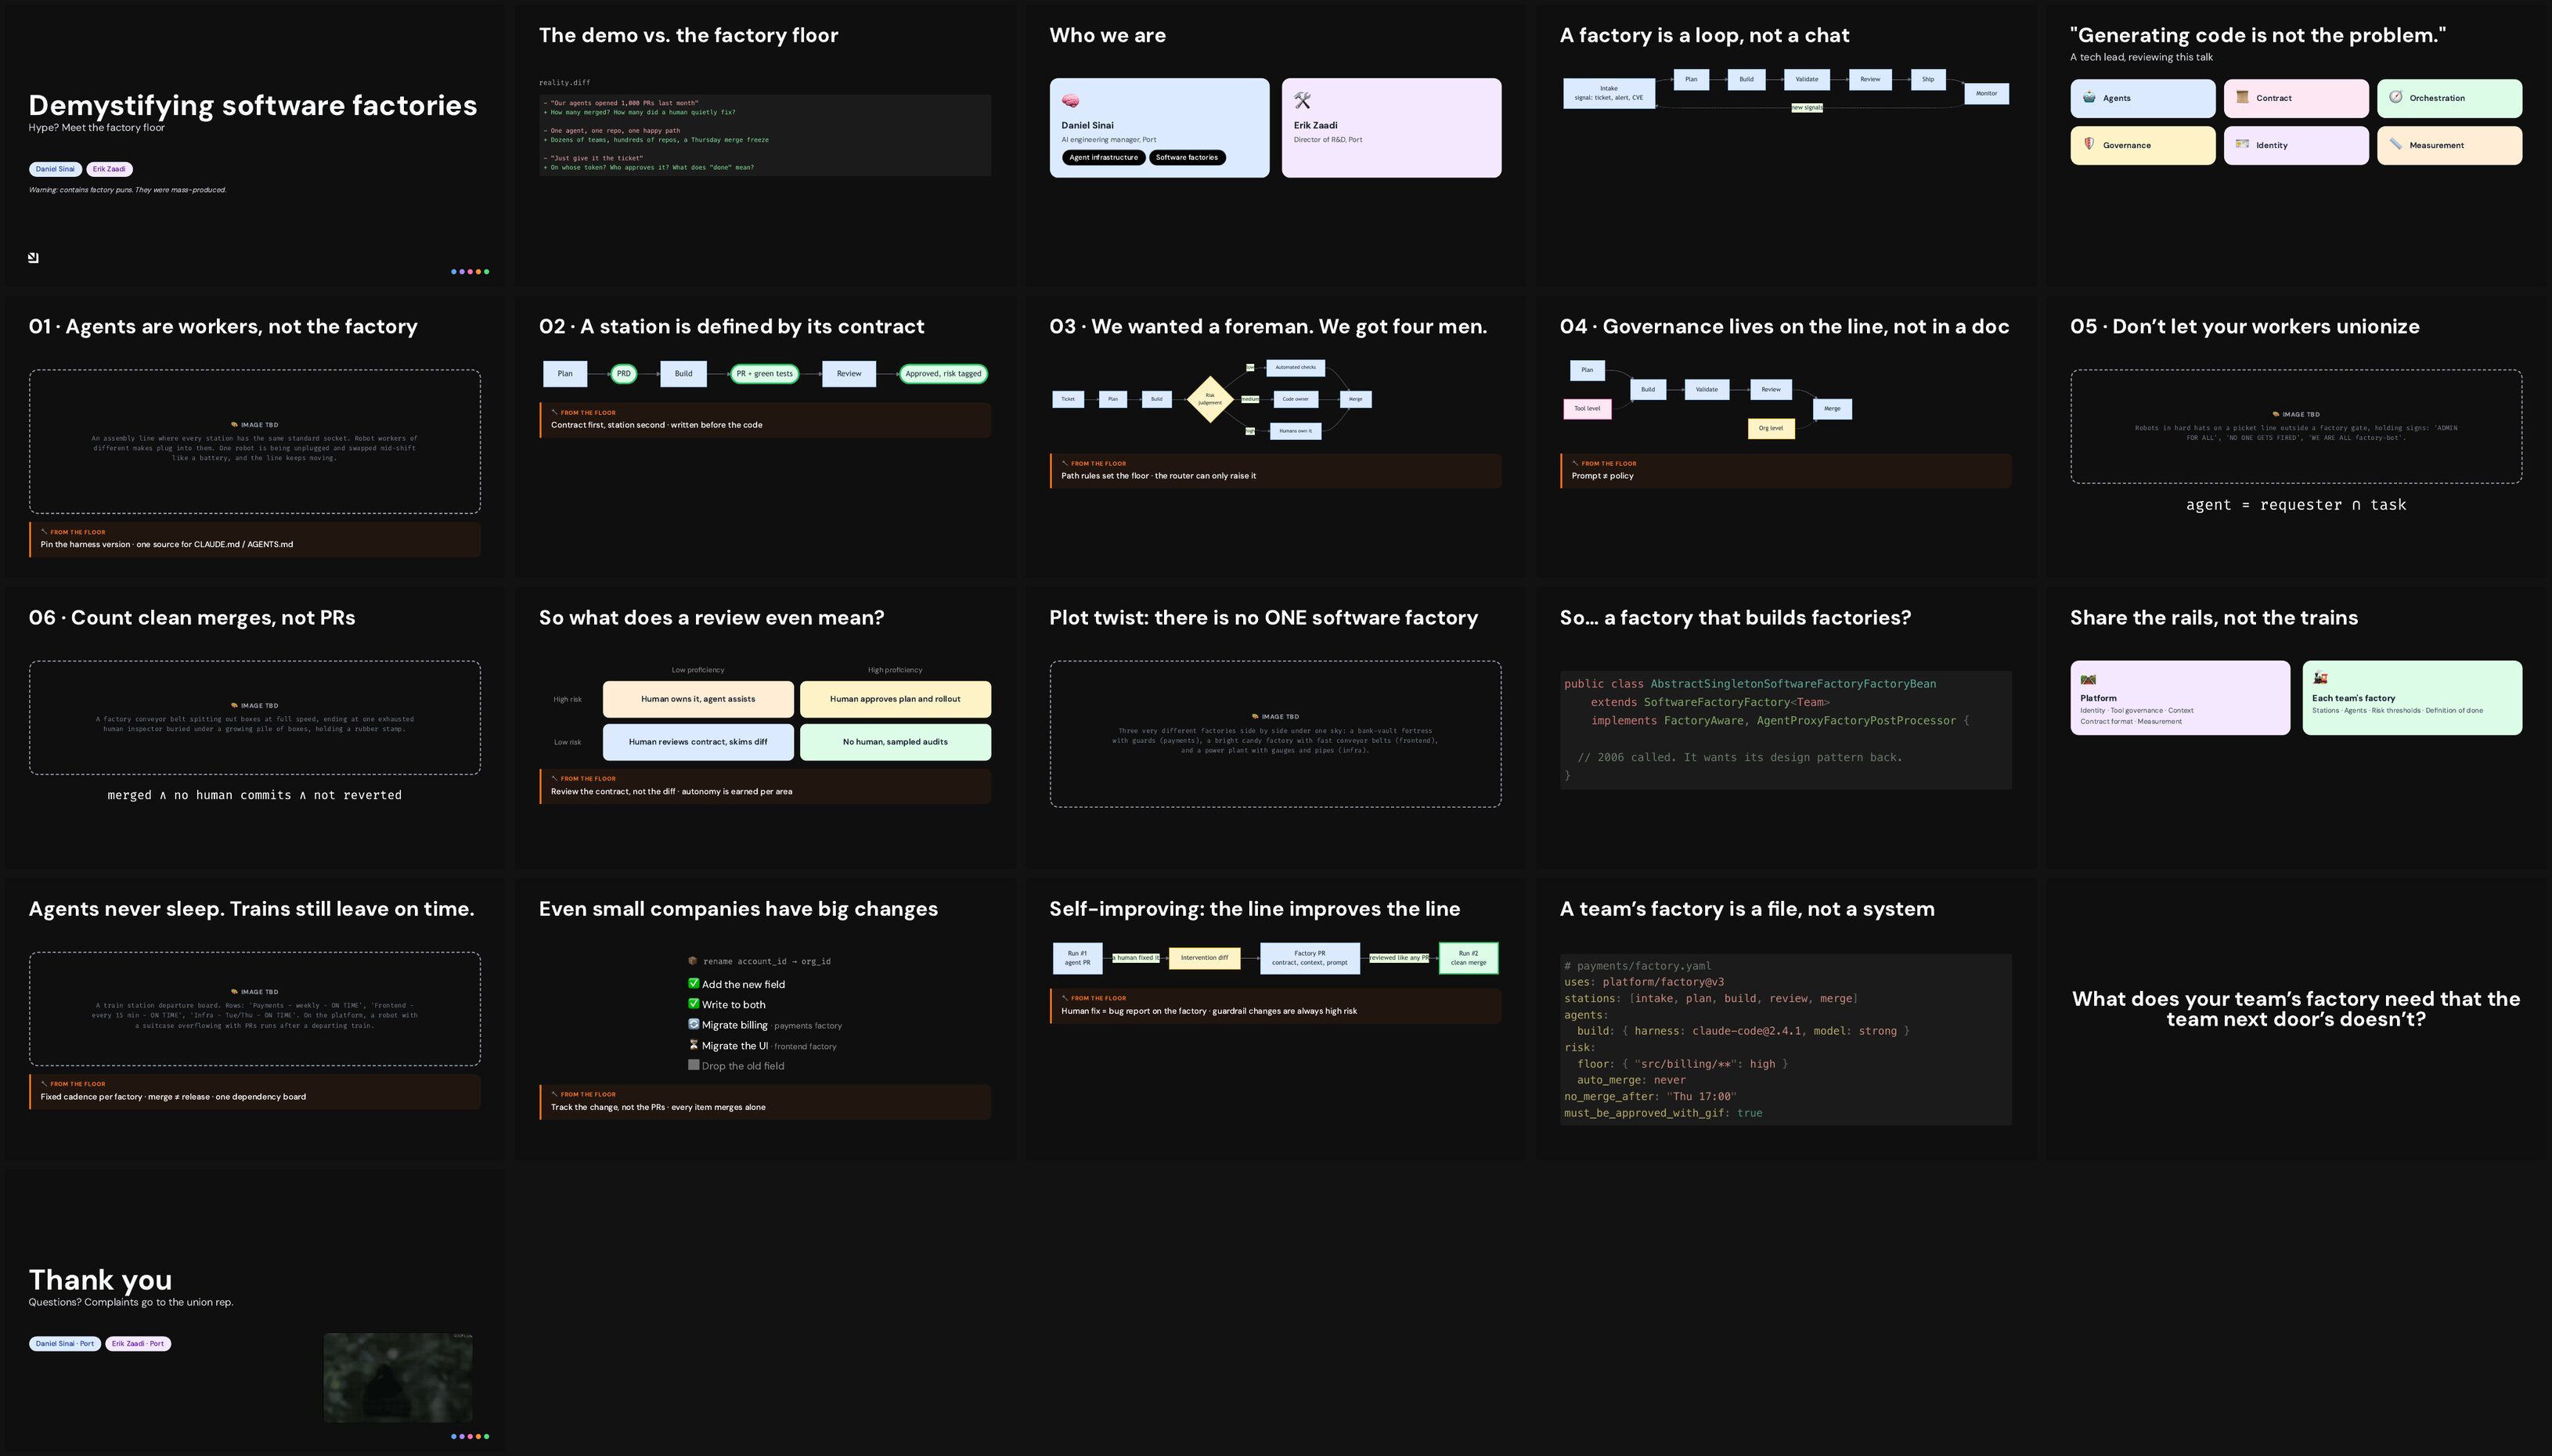This screenshot has width=2552, height=1456.
Task: Click the Erik Zaadi badge on the title slide
Action: (109, 169)
